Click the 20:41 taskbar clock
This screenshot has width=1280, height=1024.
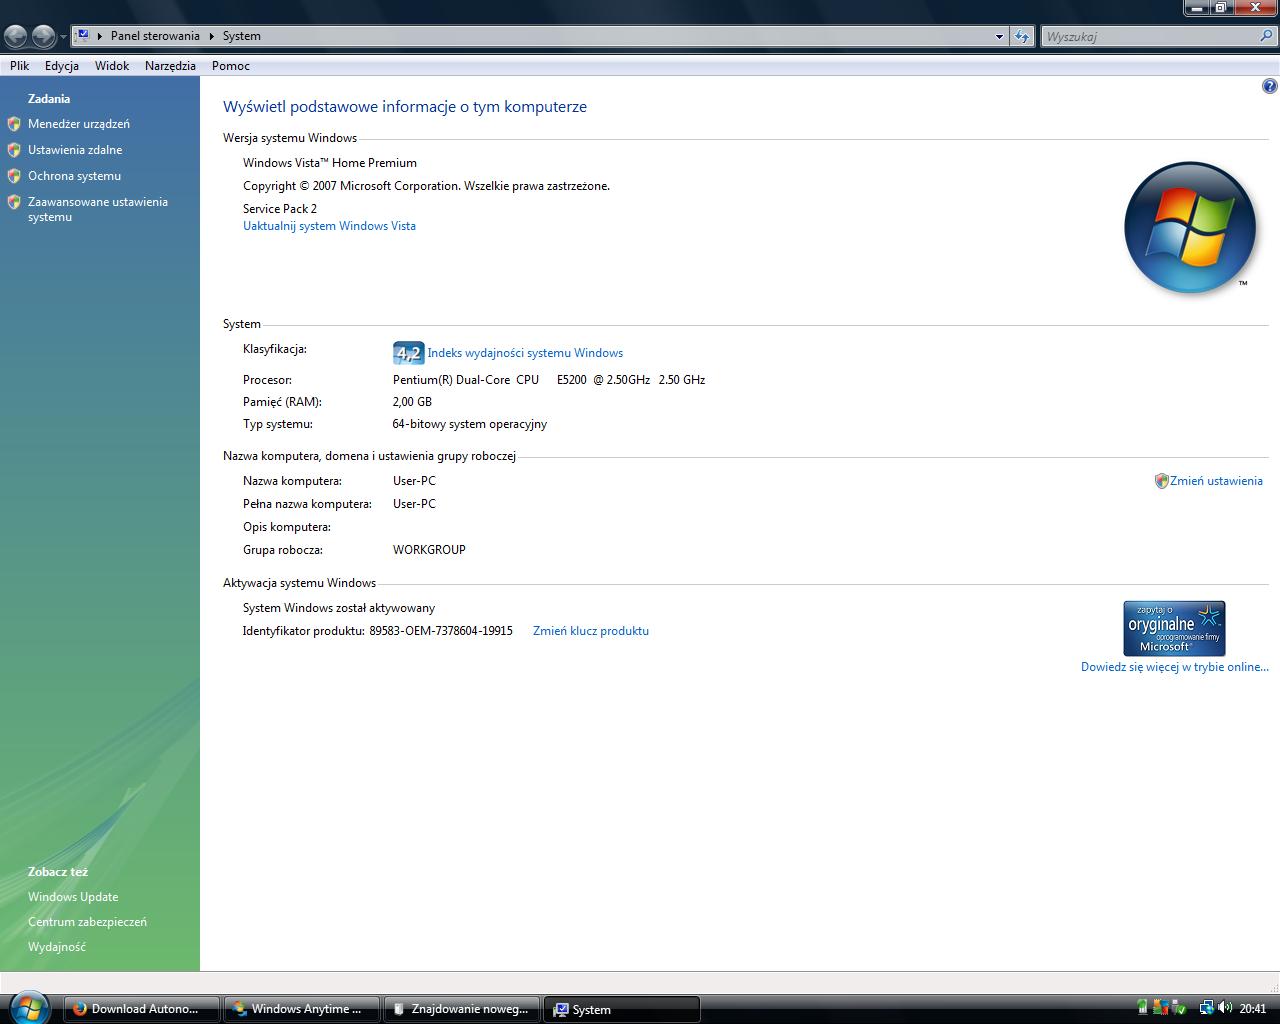coord(1253,1009)
